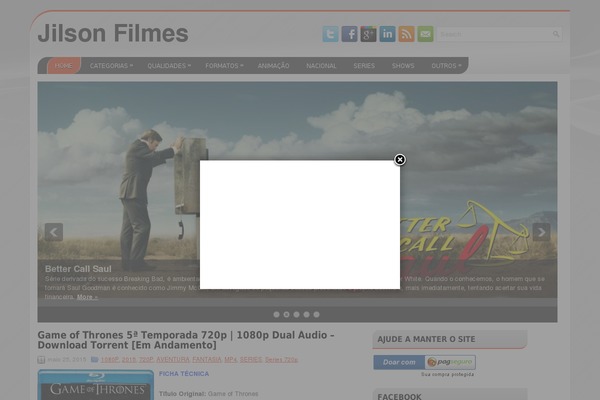Click the FICHA TÉCNICA heading text
Screen dimensions: 600x400
(184, 374)
